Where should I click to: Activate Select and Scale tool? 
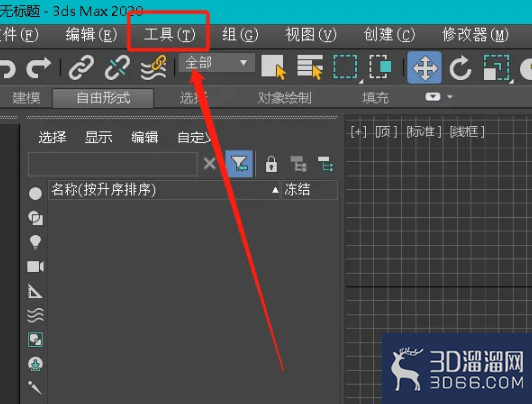[496, 68]
